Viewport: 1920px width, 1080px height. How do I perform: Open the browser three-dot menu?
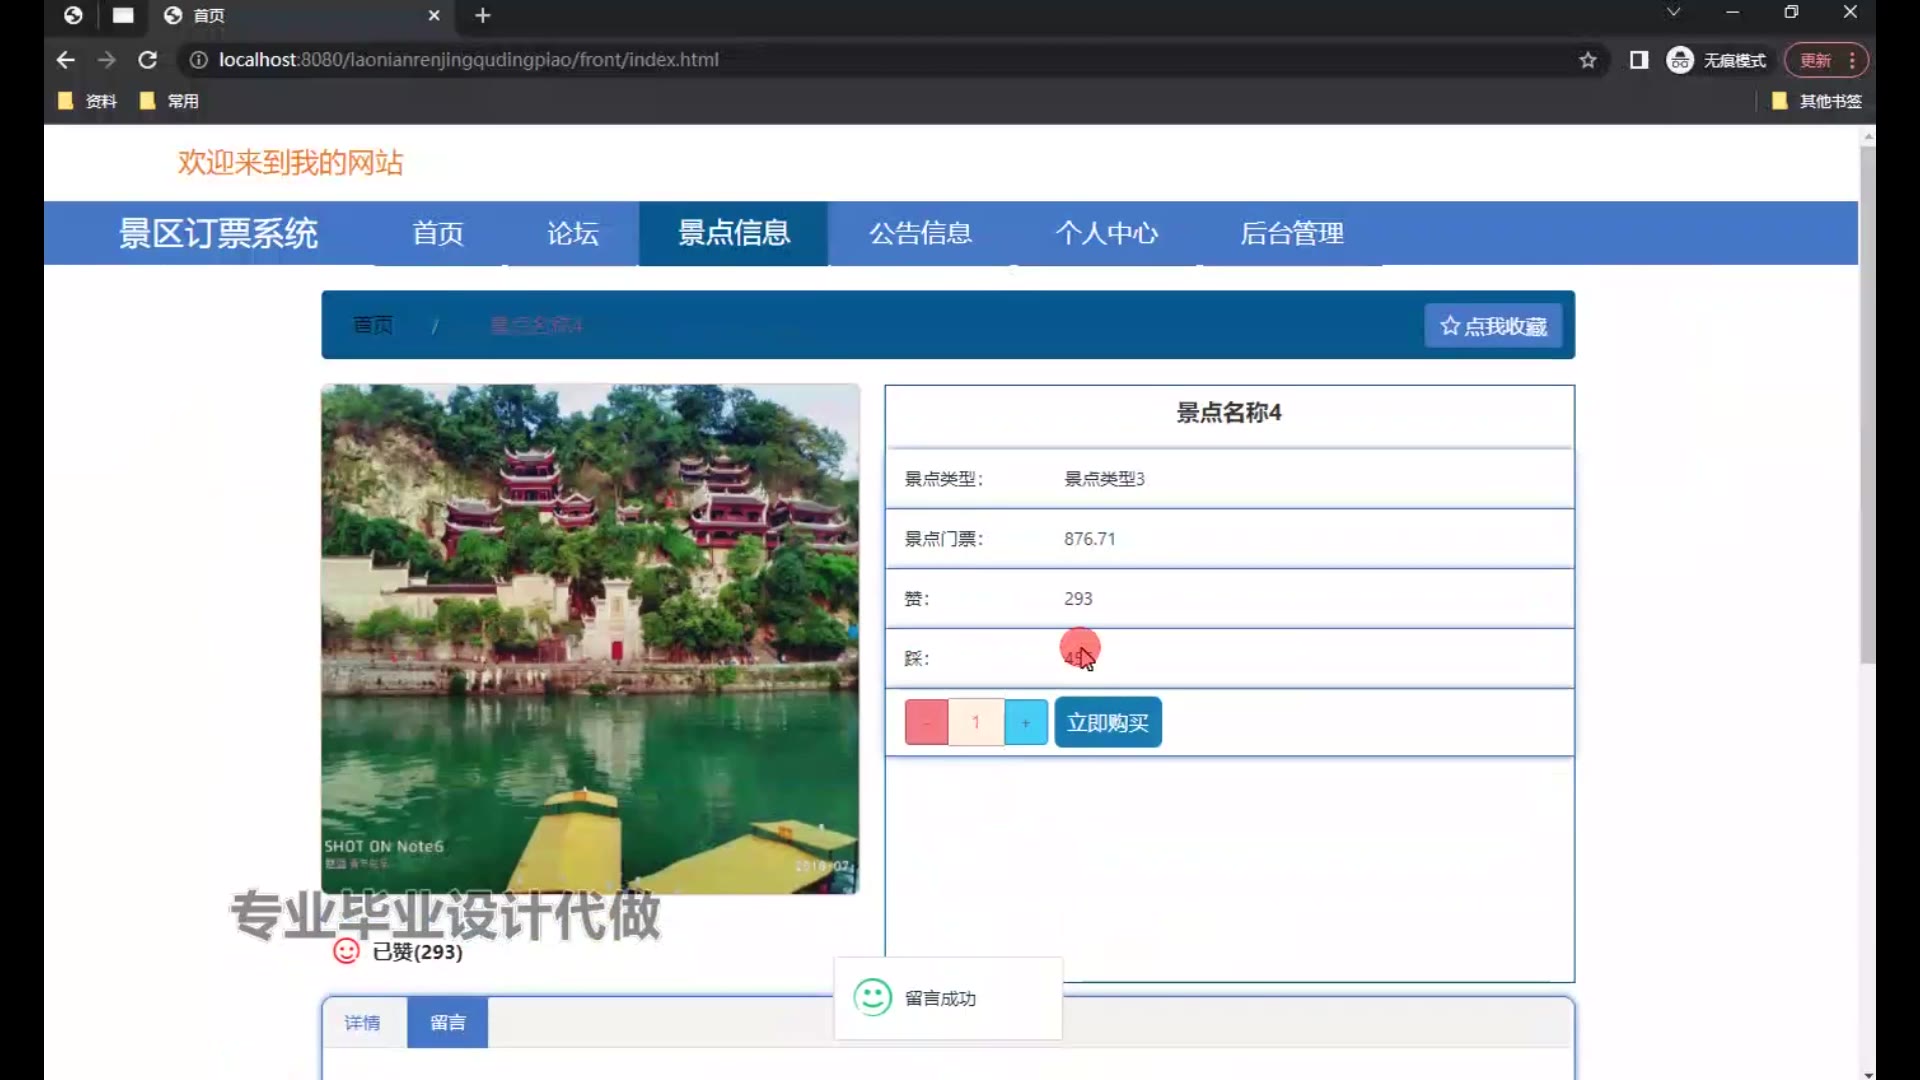[x=1853, y=60]
